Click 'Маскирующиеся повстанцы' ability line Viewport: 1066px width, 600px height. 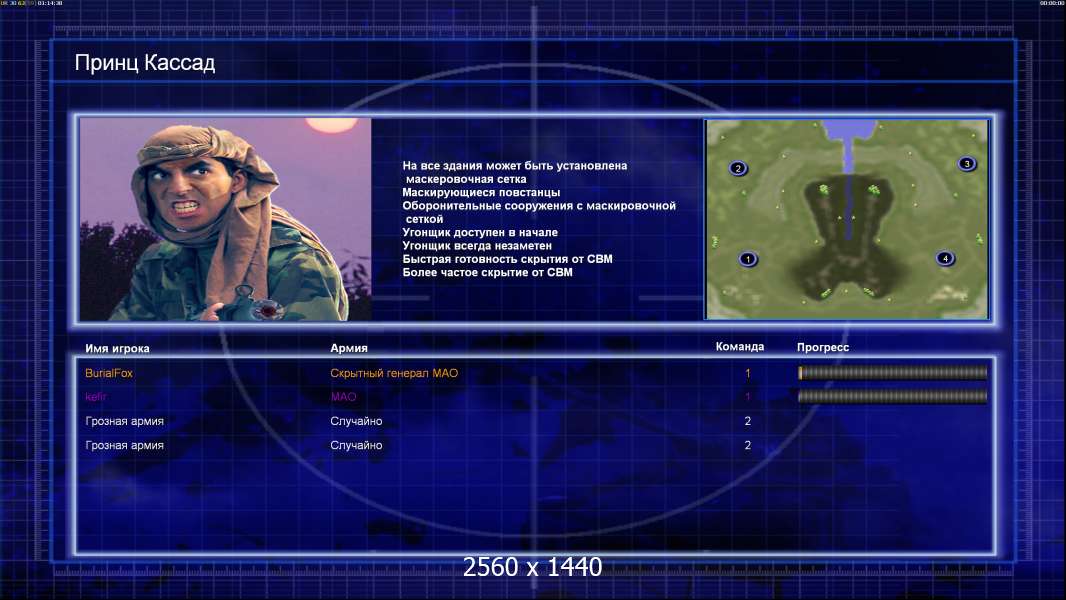(481, 192)
